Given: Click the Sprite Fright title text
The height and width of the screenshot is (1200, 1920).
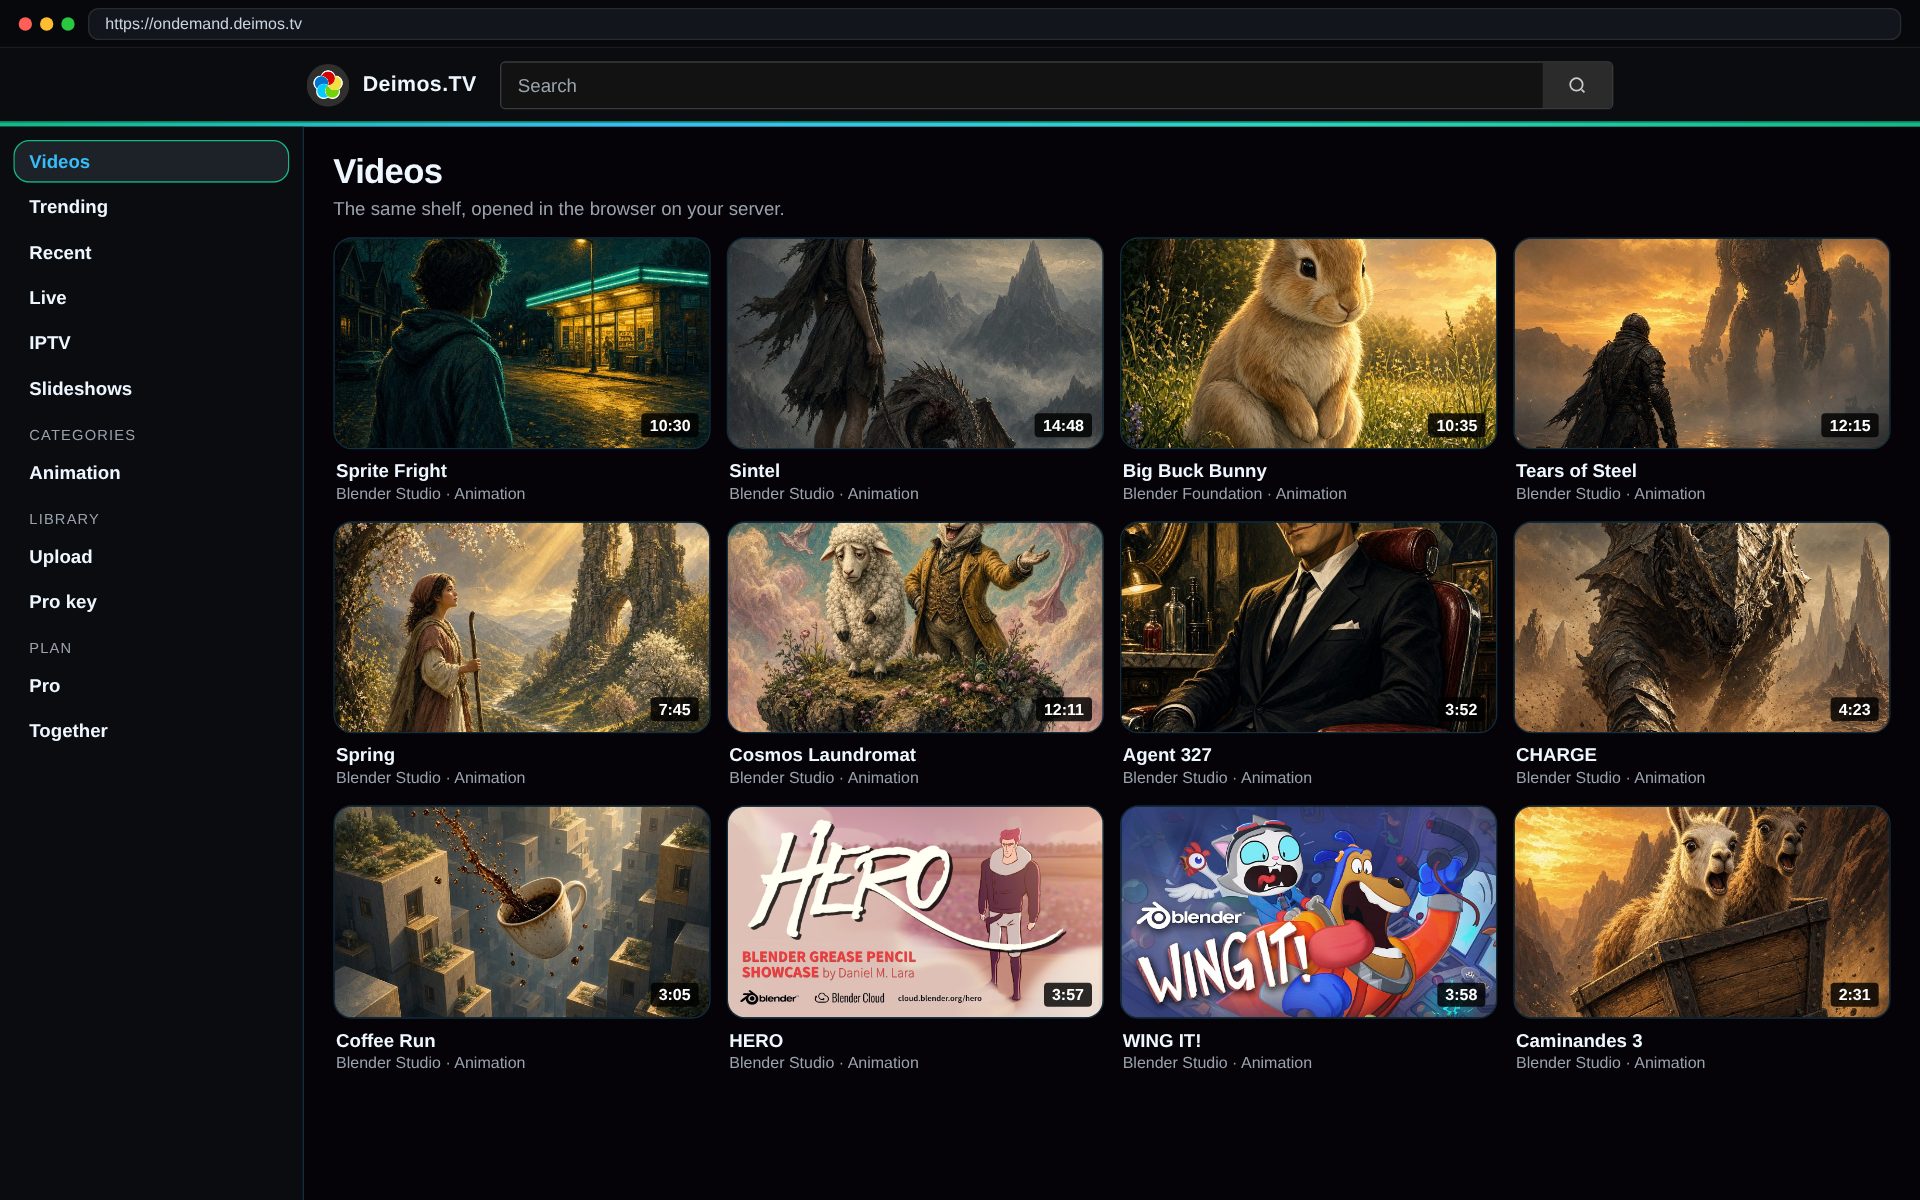Looking at the screenshot, I should pos(391,470).
